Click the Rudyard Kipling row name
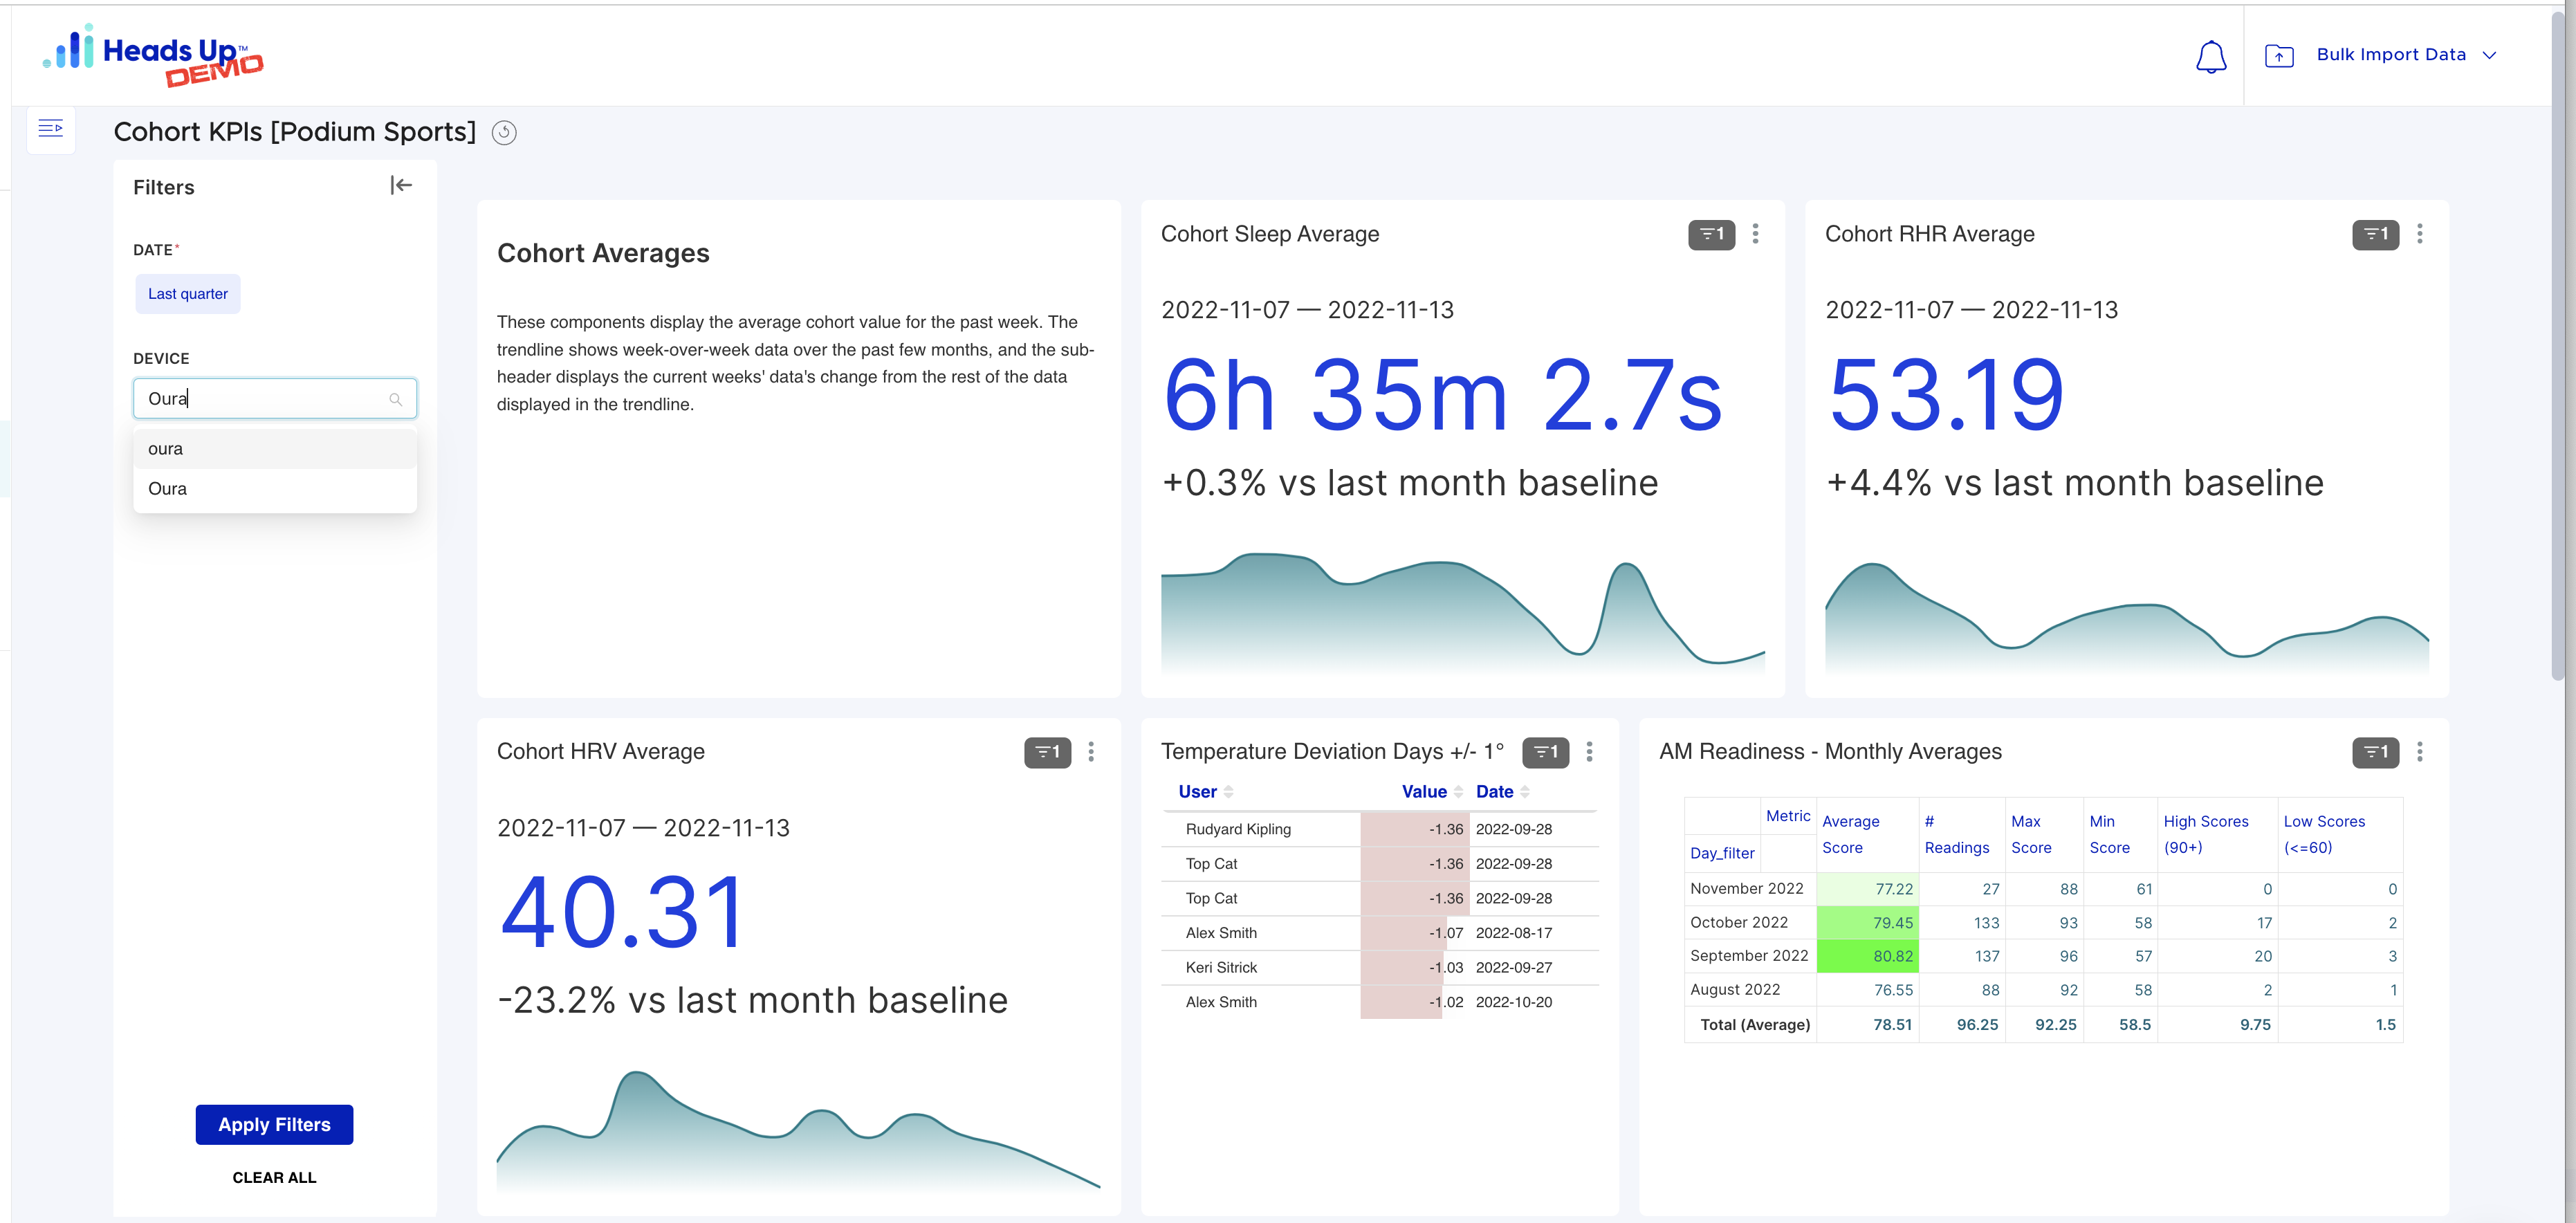 tap(1238, 829)
